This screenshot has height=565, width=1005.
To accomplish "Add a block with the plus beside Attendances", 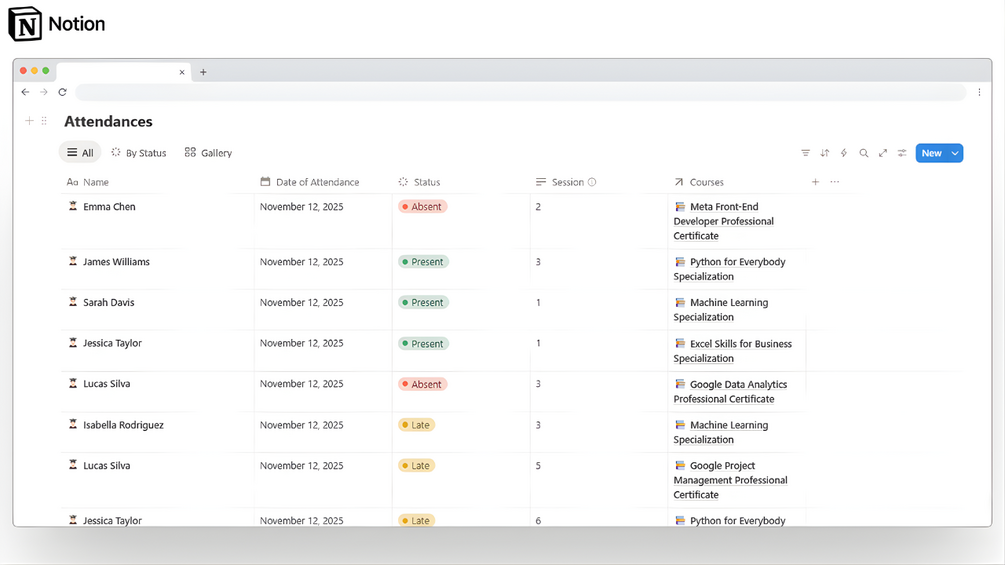I will click(x=29, y=120).
